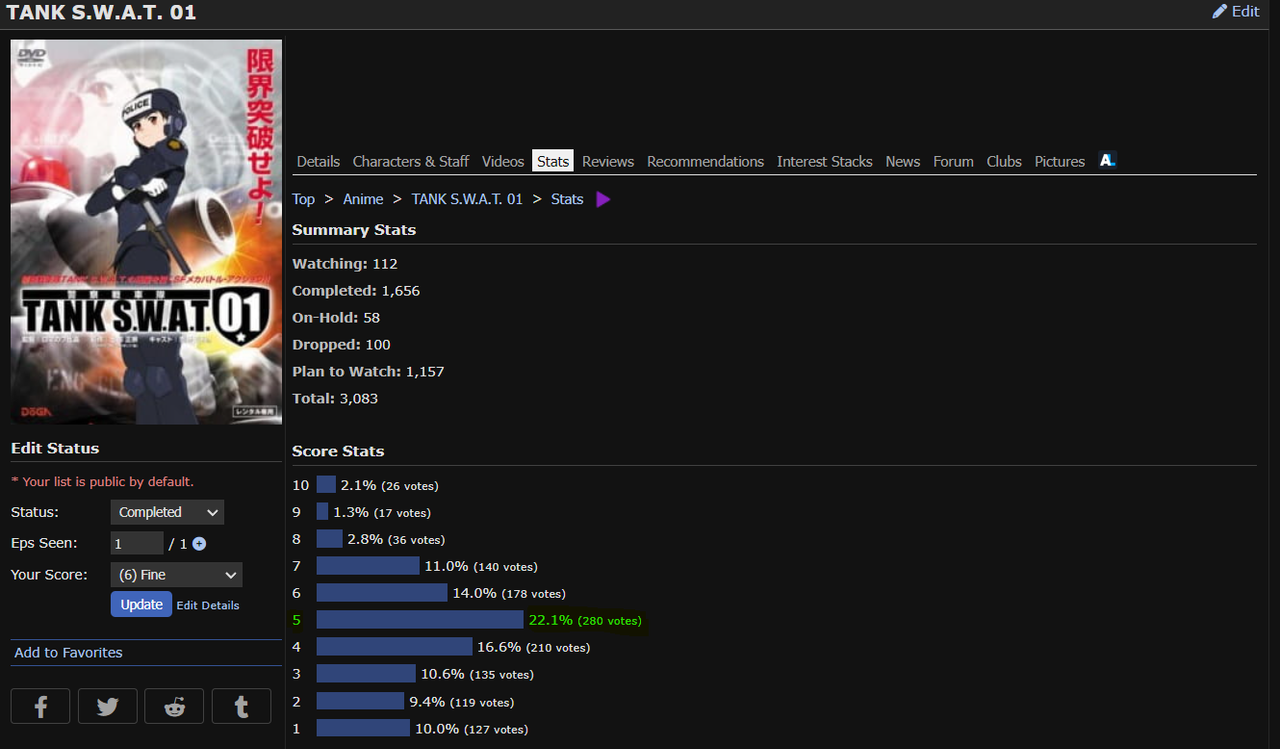The height and width of the screenshot is (749, 1280).
Task: Open the Status dropdown showing Completed
Action: pyautogui.click(x=167, y=512)
